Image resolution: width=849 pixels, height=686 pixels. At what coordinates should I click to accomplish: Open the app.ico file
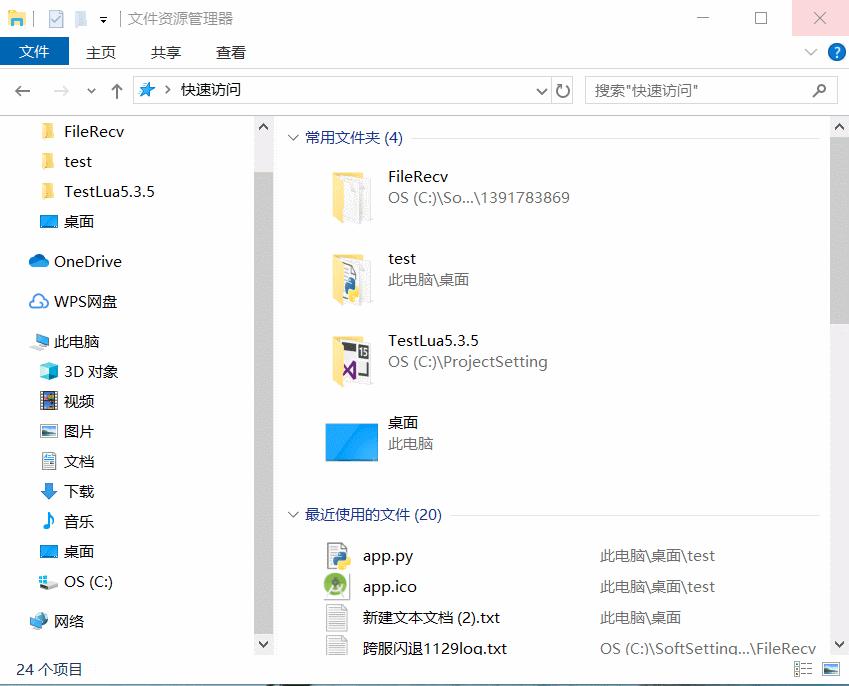click(389, 587)
